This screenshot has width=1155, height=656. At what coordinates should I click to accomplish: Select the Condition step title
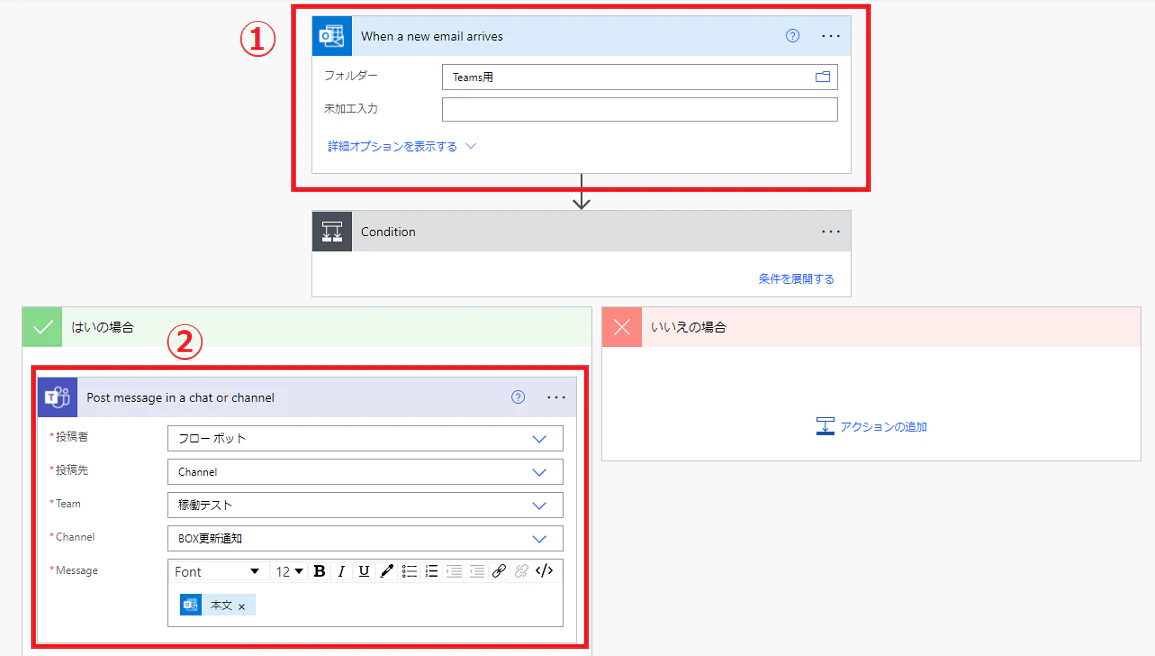coord(388,231)
